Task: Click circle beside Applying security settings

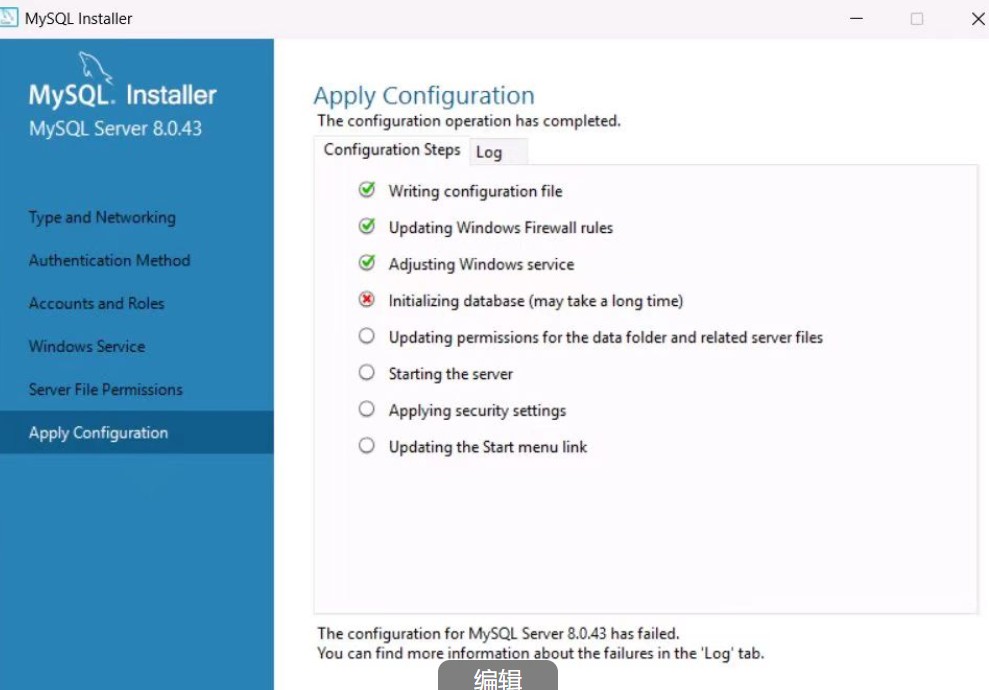Action: coord(366,409)
